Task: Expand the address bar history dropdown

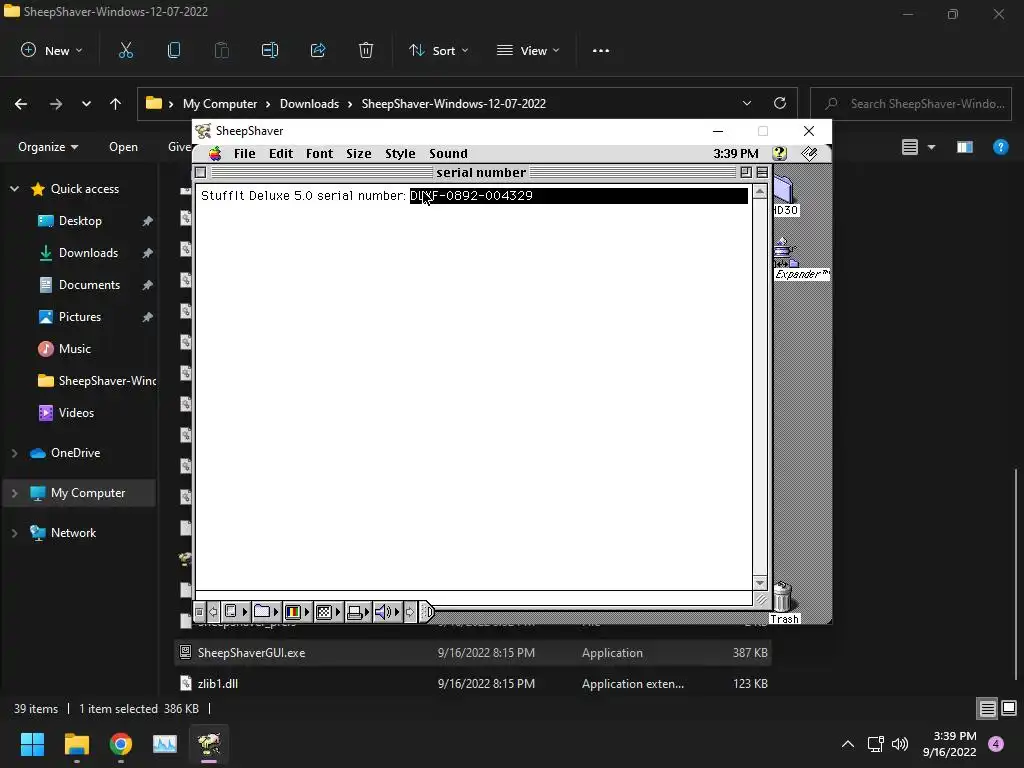Action: click(746, 103)
